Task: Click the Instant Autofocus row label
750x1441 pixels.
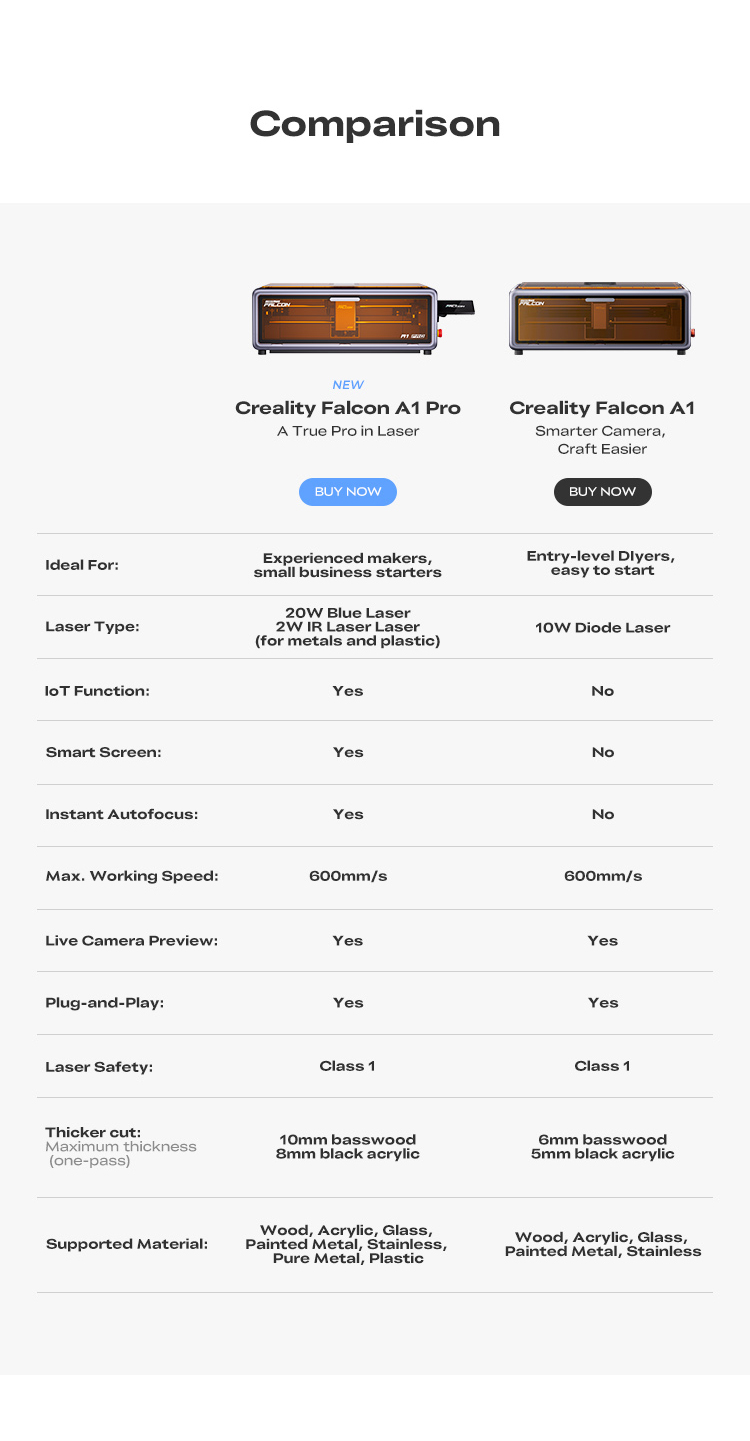Action: coord(122,814)
